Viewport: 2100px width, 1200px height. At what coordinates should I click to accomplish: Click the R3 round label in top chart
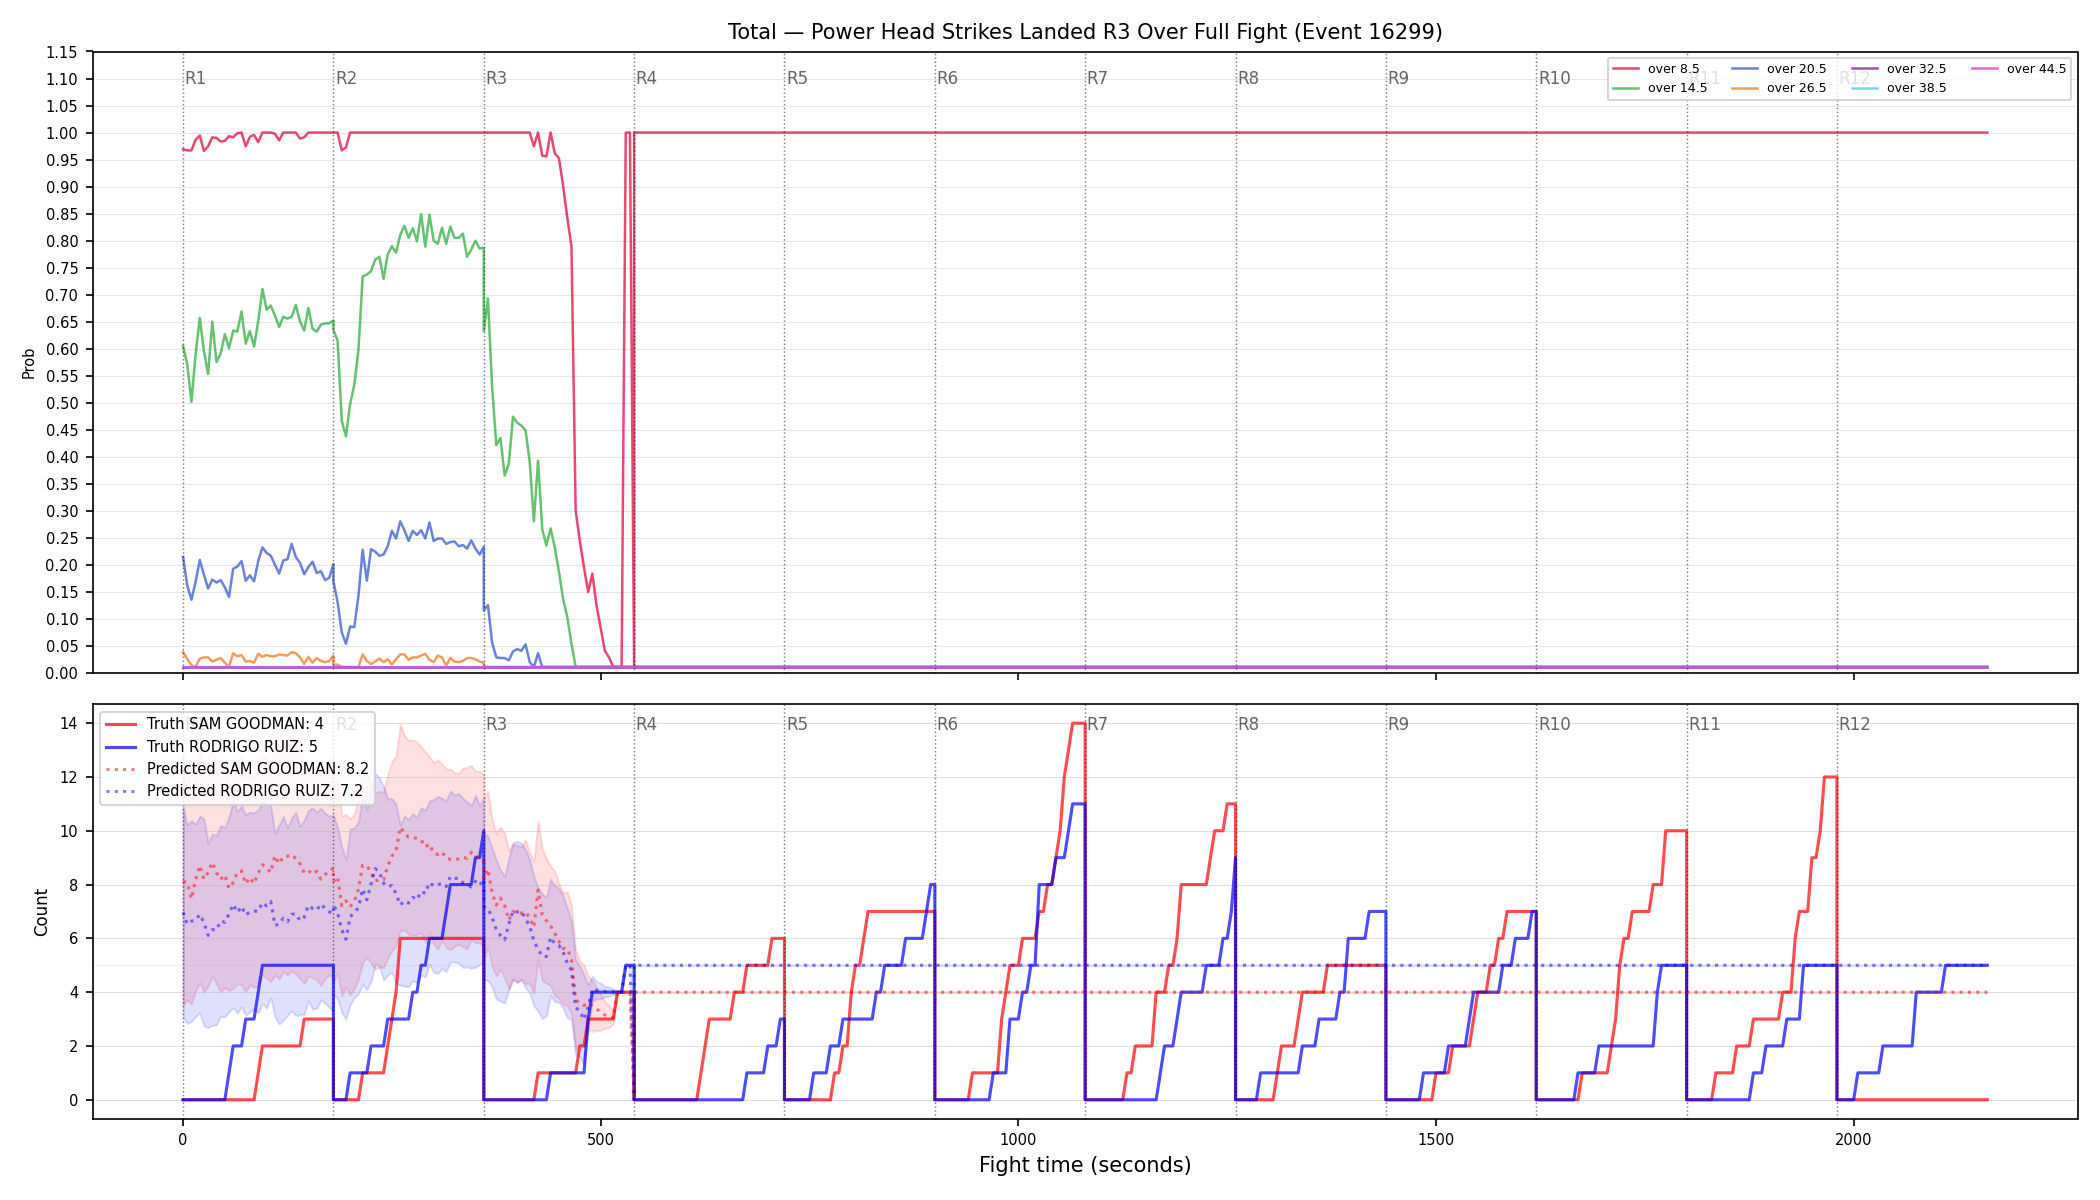click(496, 78)
